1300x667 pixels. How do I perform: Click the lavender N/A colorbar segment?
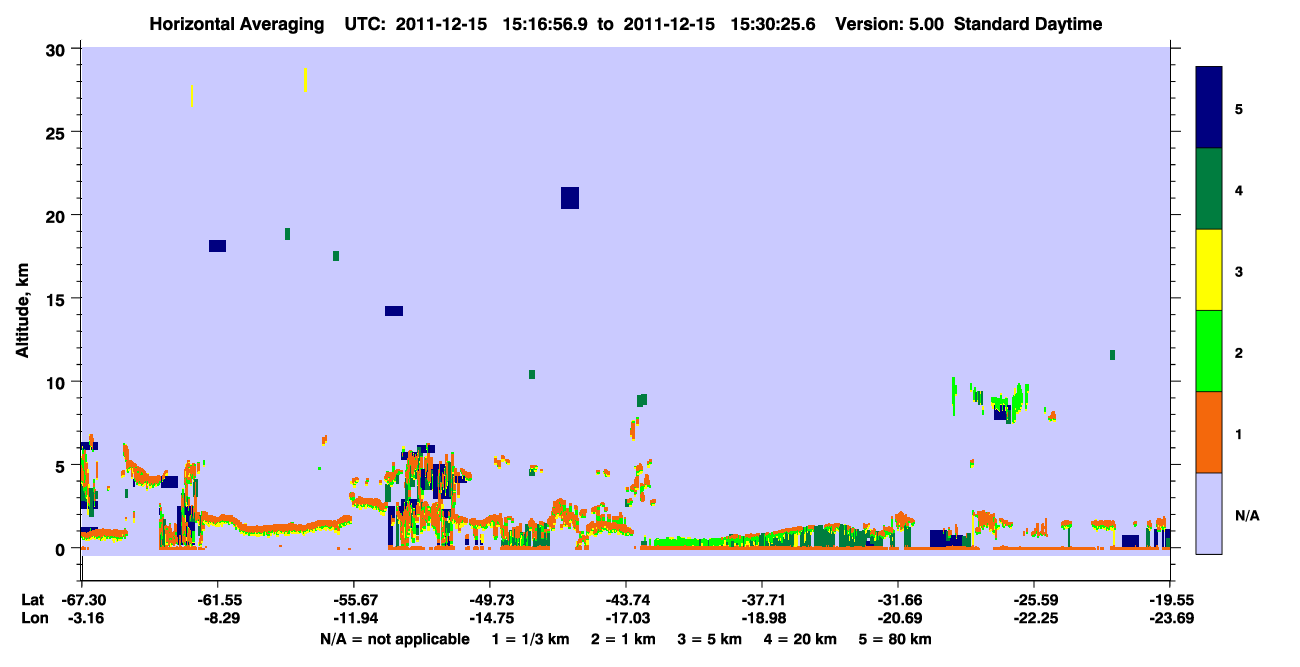click(1209, 513)
